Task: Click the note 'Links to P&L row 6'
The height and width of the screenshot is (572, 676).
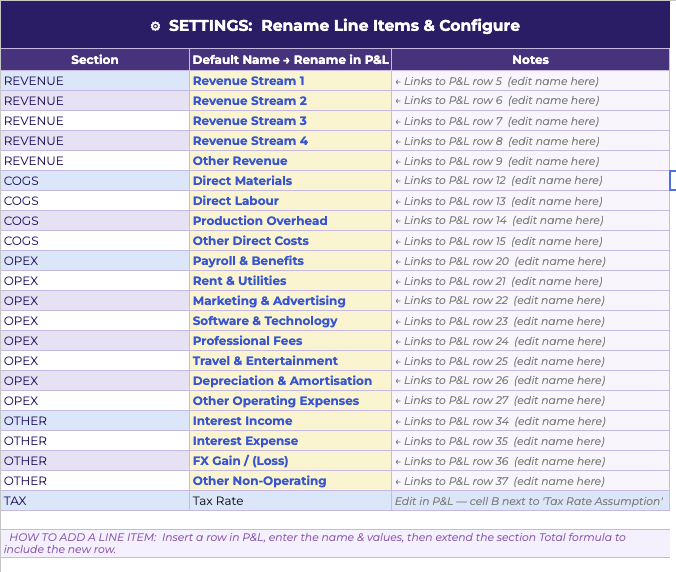Action: point(530,100)
